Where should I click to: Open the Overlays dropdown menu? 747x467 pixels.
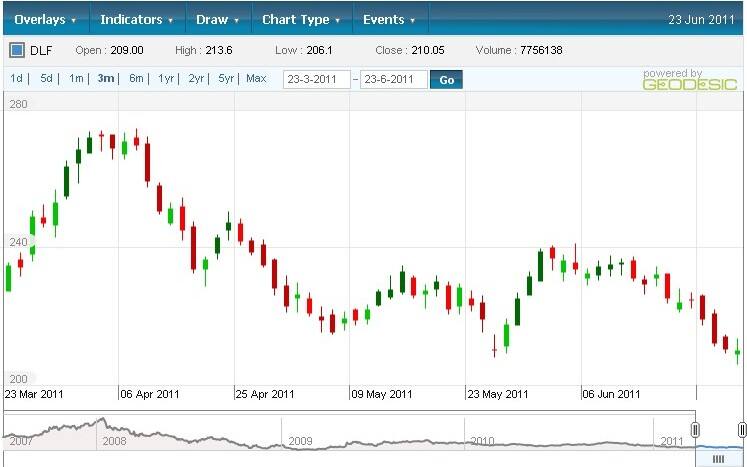45,20
